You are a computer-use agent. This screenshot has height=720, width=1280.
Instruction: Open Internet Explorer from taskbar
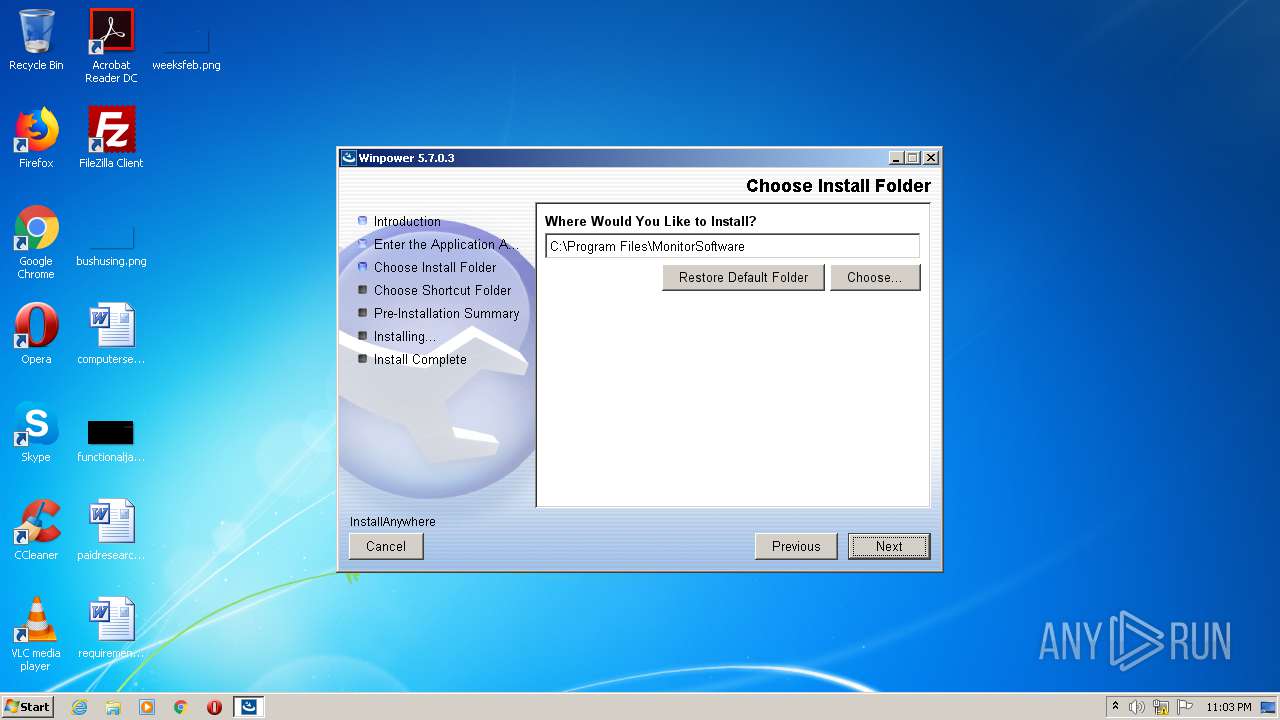(79, 707)
